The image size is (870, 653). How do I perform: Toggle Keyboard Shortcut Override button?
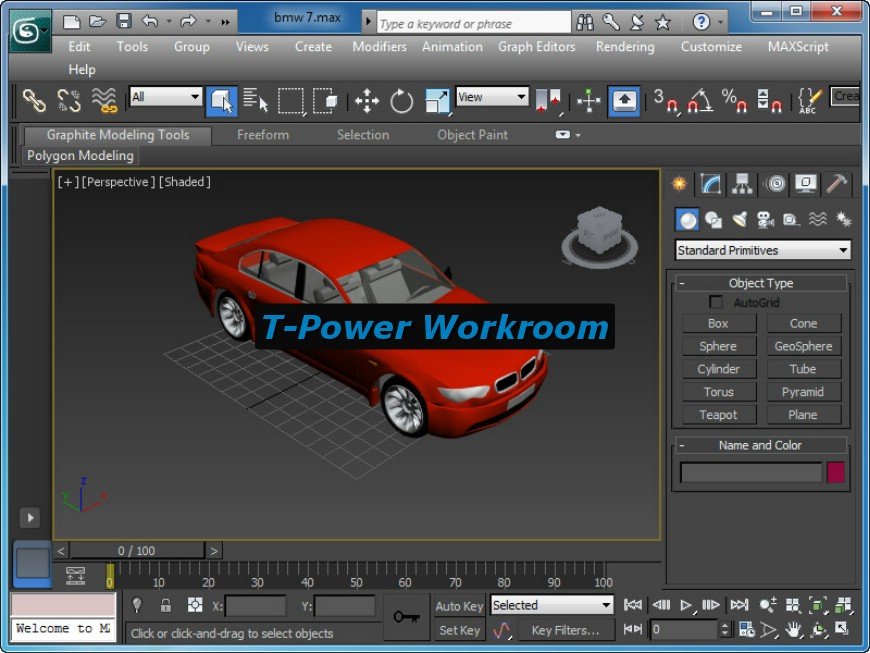pos(624,101)
